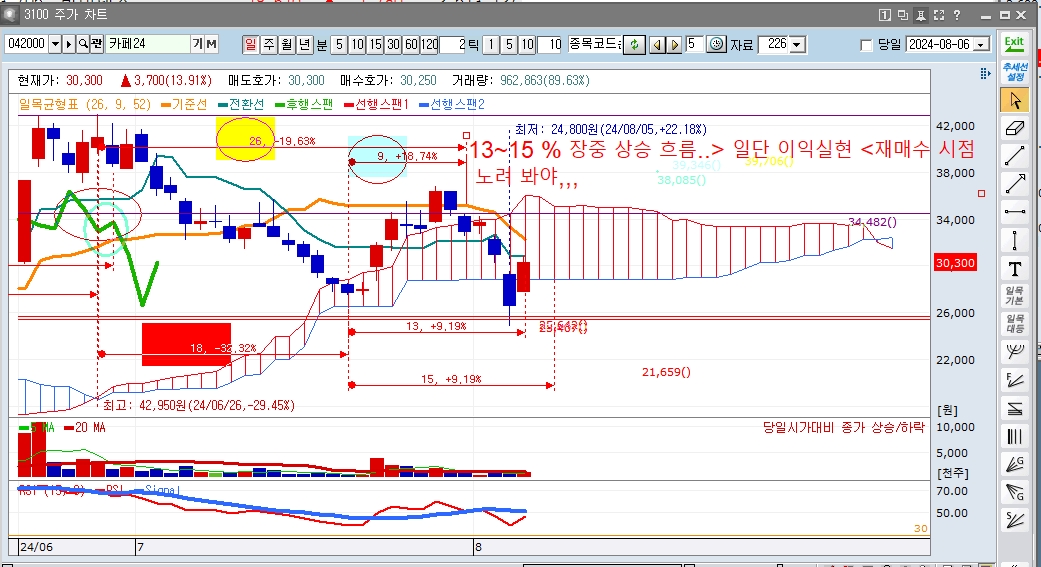Open the help question mark icon
This screenshot has height=567, width=1041.
pos(957,15)
